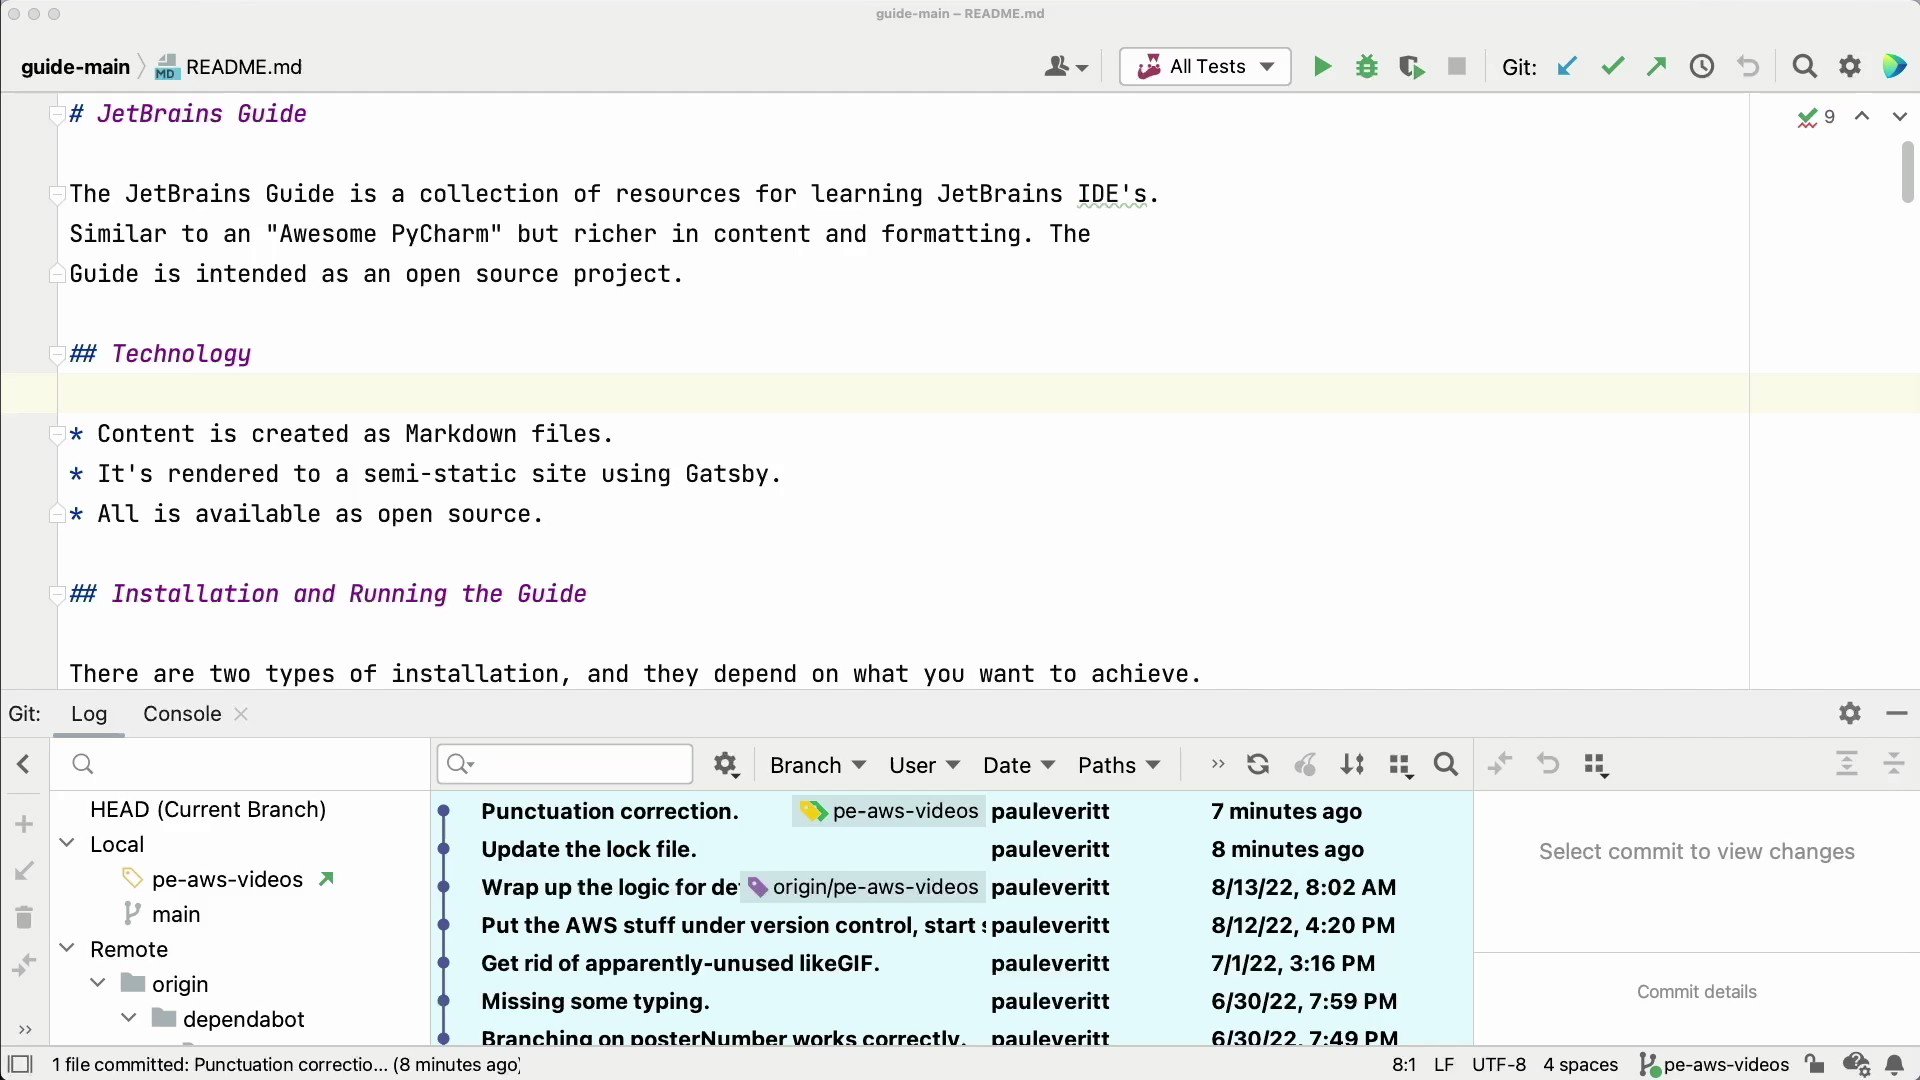
Task: Push changes using the green arrow icon
Action: (1656, 66)
